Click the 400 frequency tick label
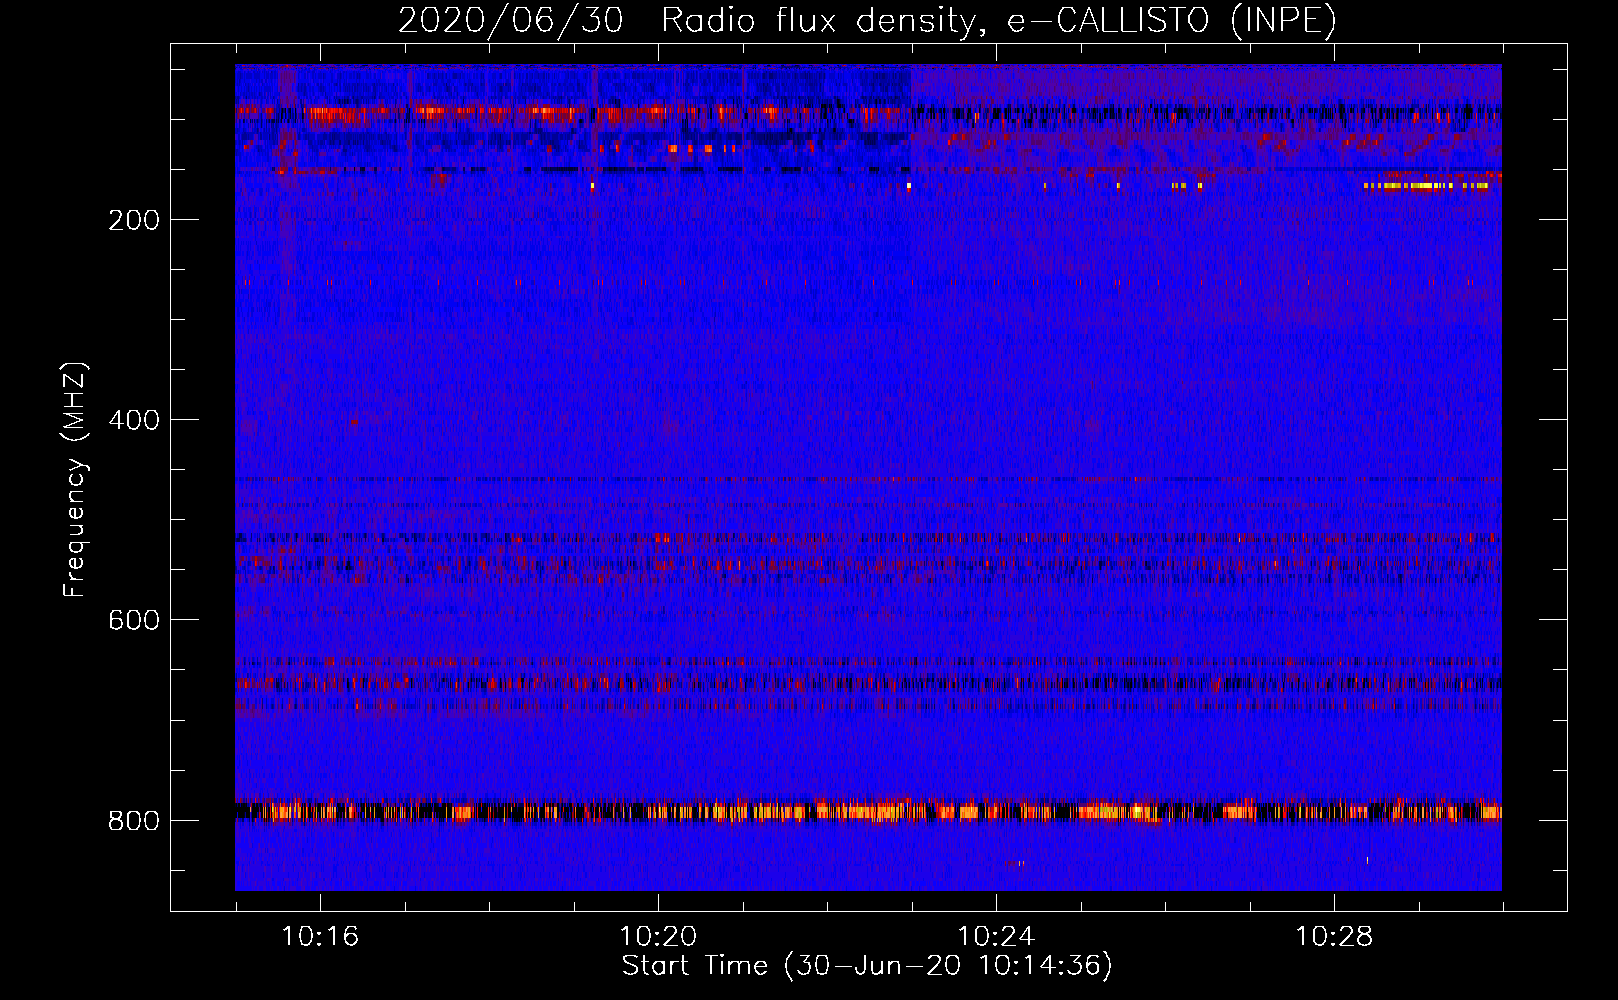This screenshot has height=1000, width=1618. pos(134,420)
